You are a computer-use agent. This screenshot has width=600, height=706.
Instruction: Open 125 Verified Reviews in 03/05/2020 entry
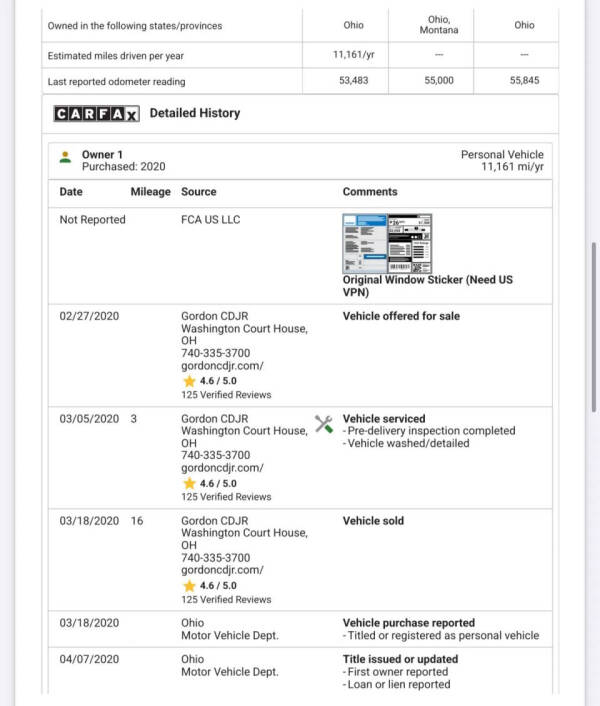click(x=226, y=497)
